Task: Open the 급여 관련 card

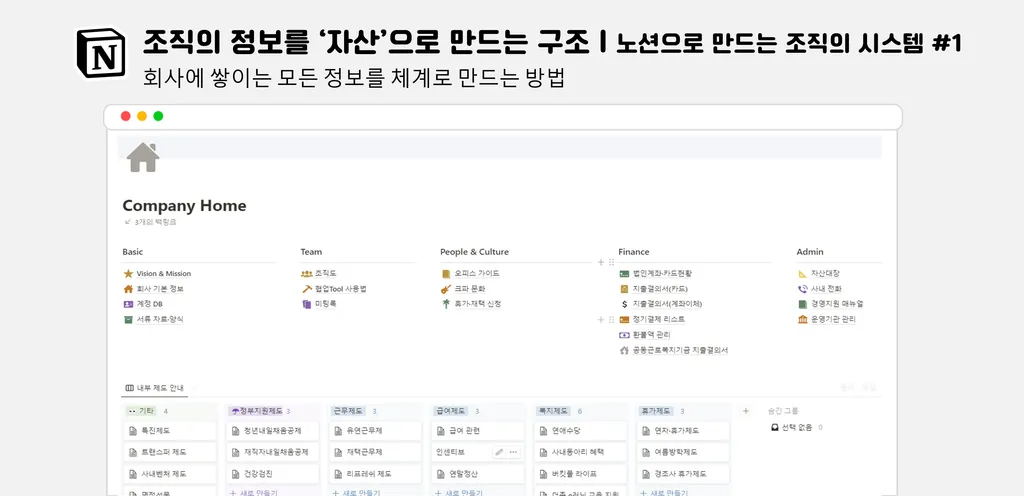Action: tap(478, 431)
